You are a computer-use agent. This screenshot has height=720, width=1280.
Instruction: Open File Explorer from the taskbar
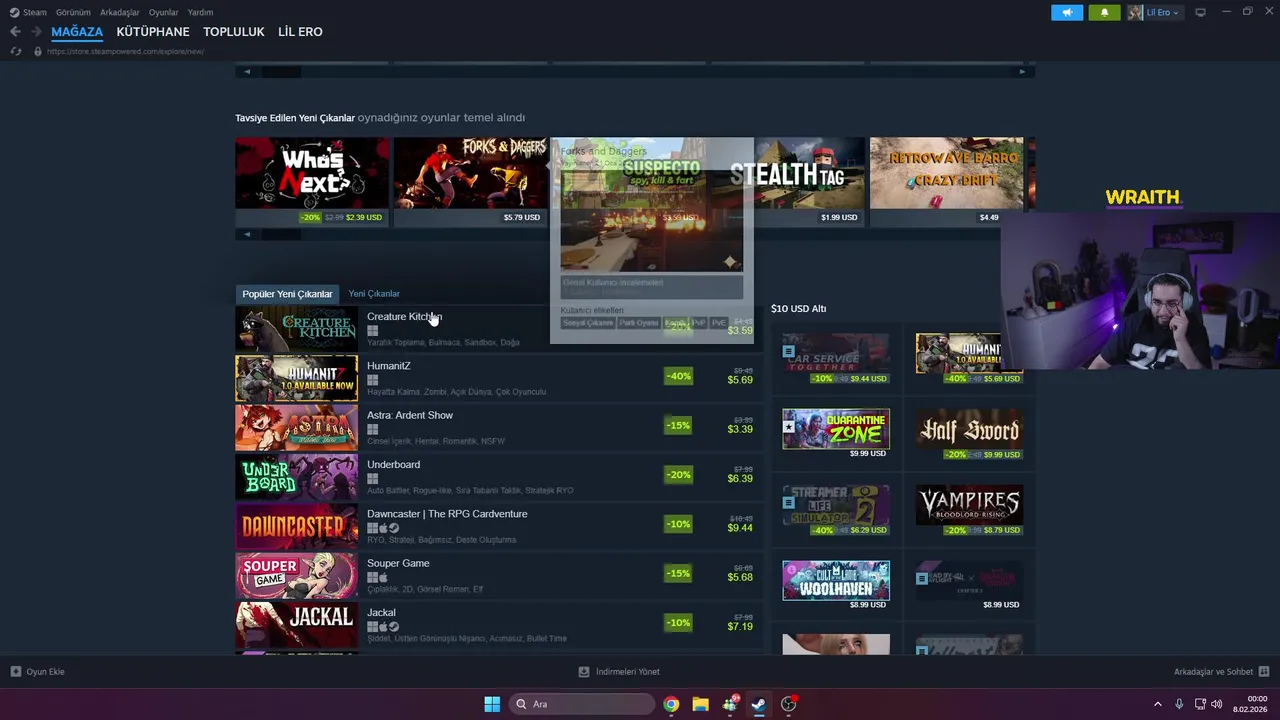[x=700, y=704]
